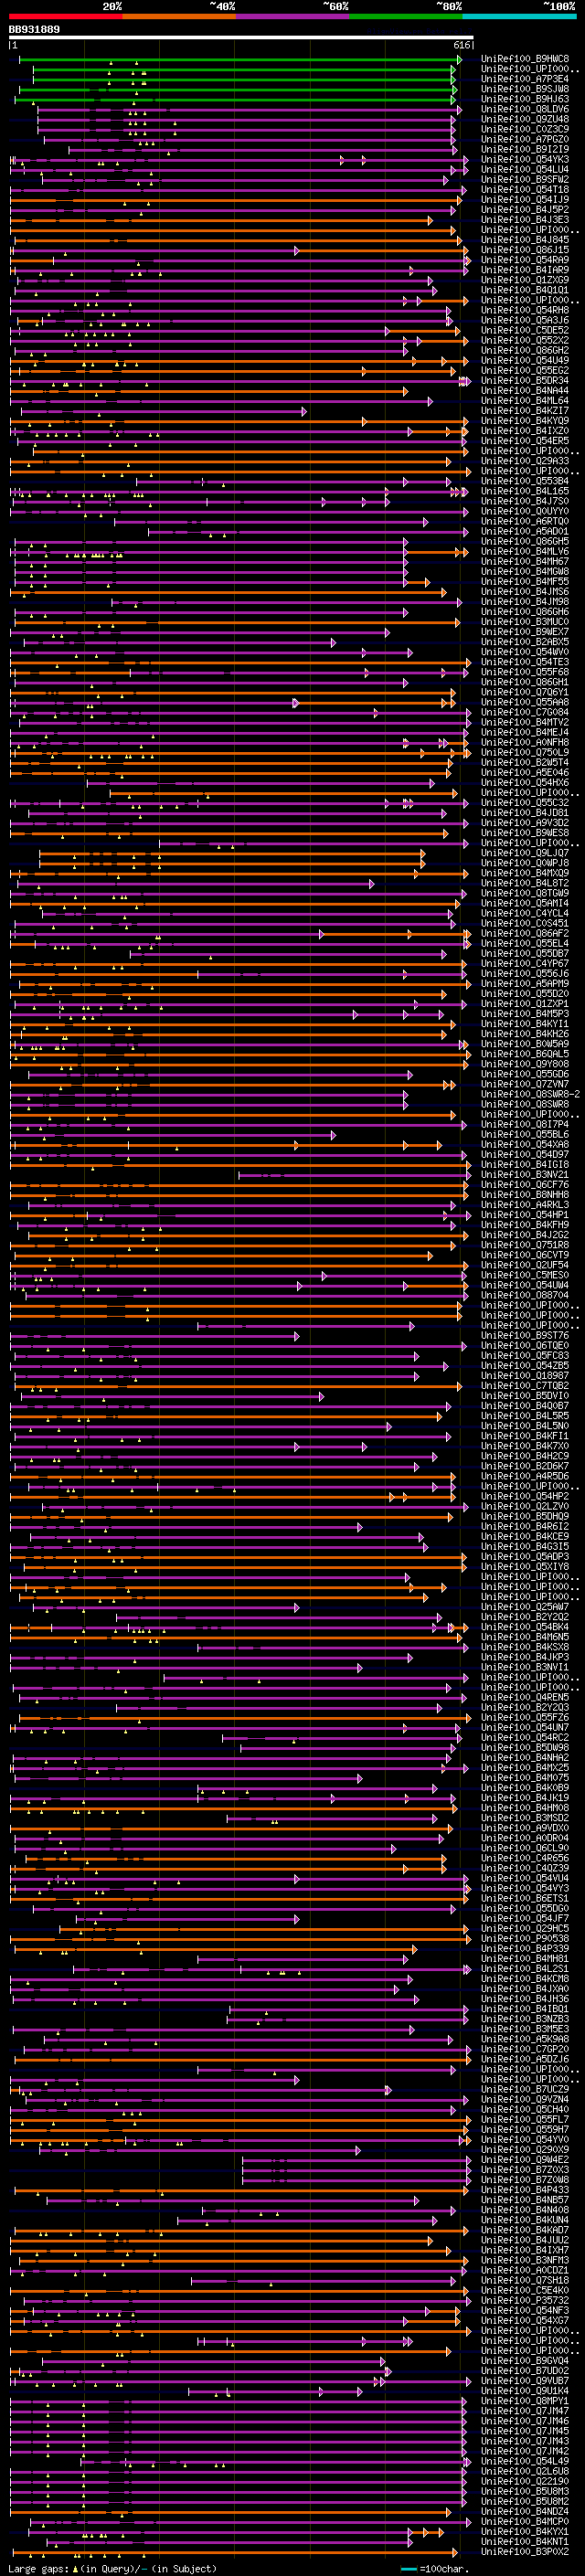
Task: Click the label UniRef100_Q55C32
Action: 525,803
